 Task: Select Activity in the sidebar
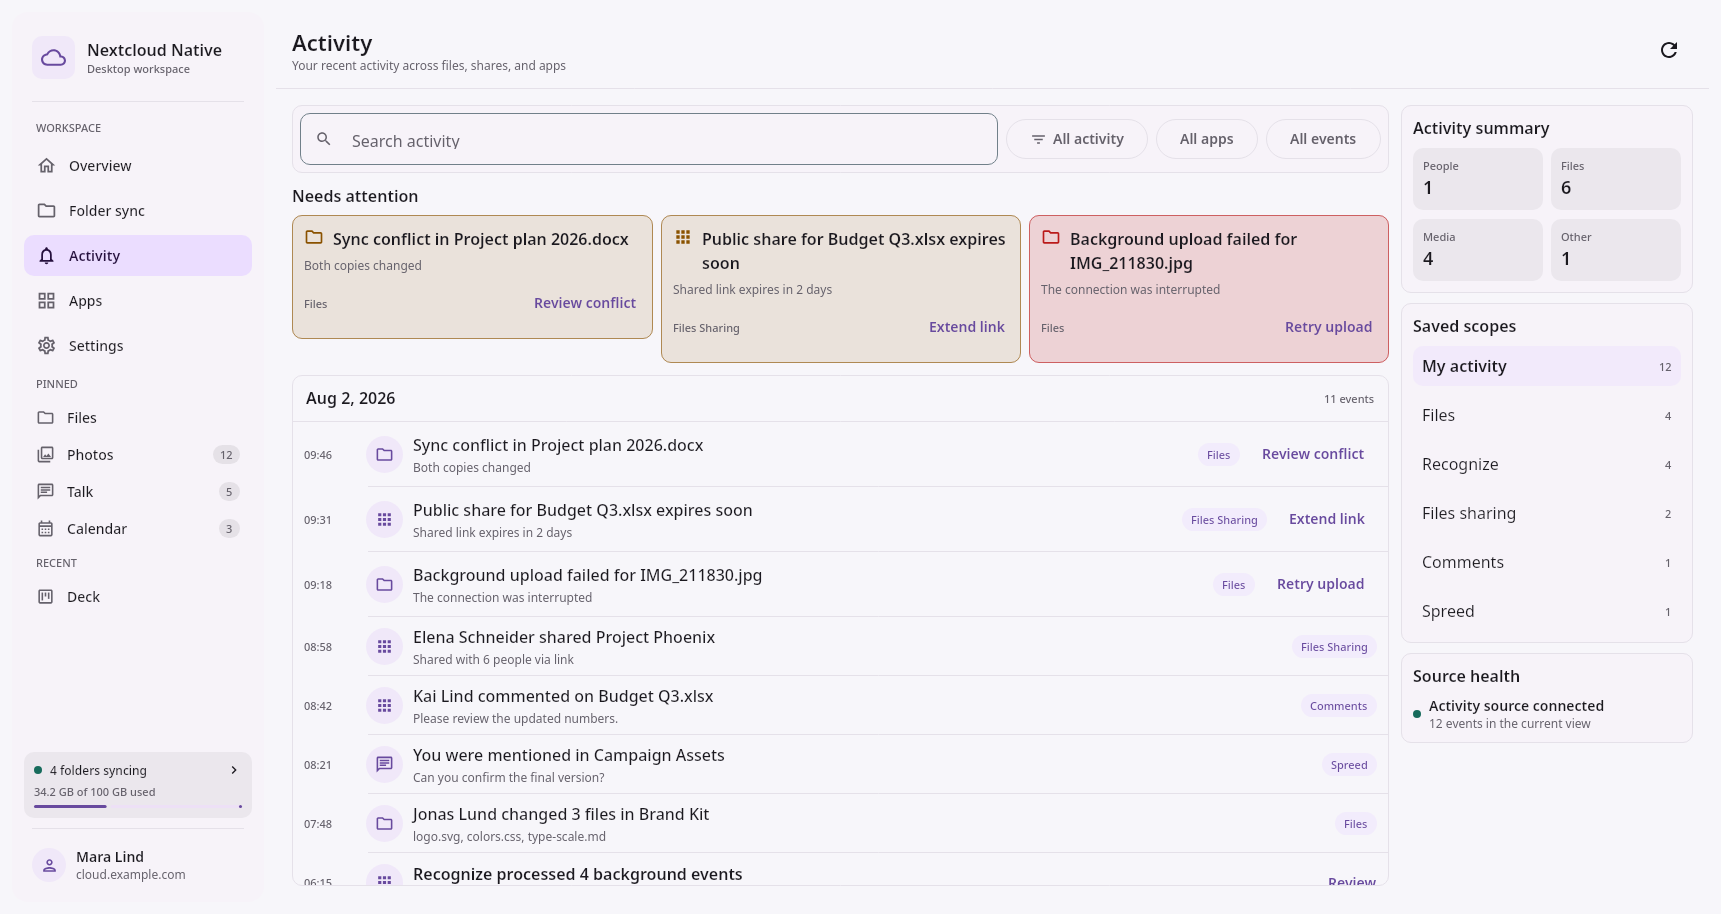tap(138, 256)
